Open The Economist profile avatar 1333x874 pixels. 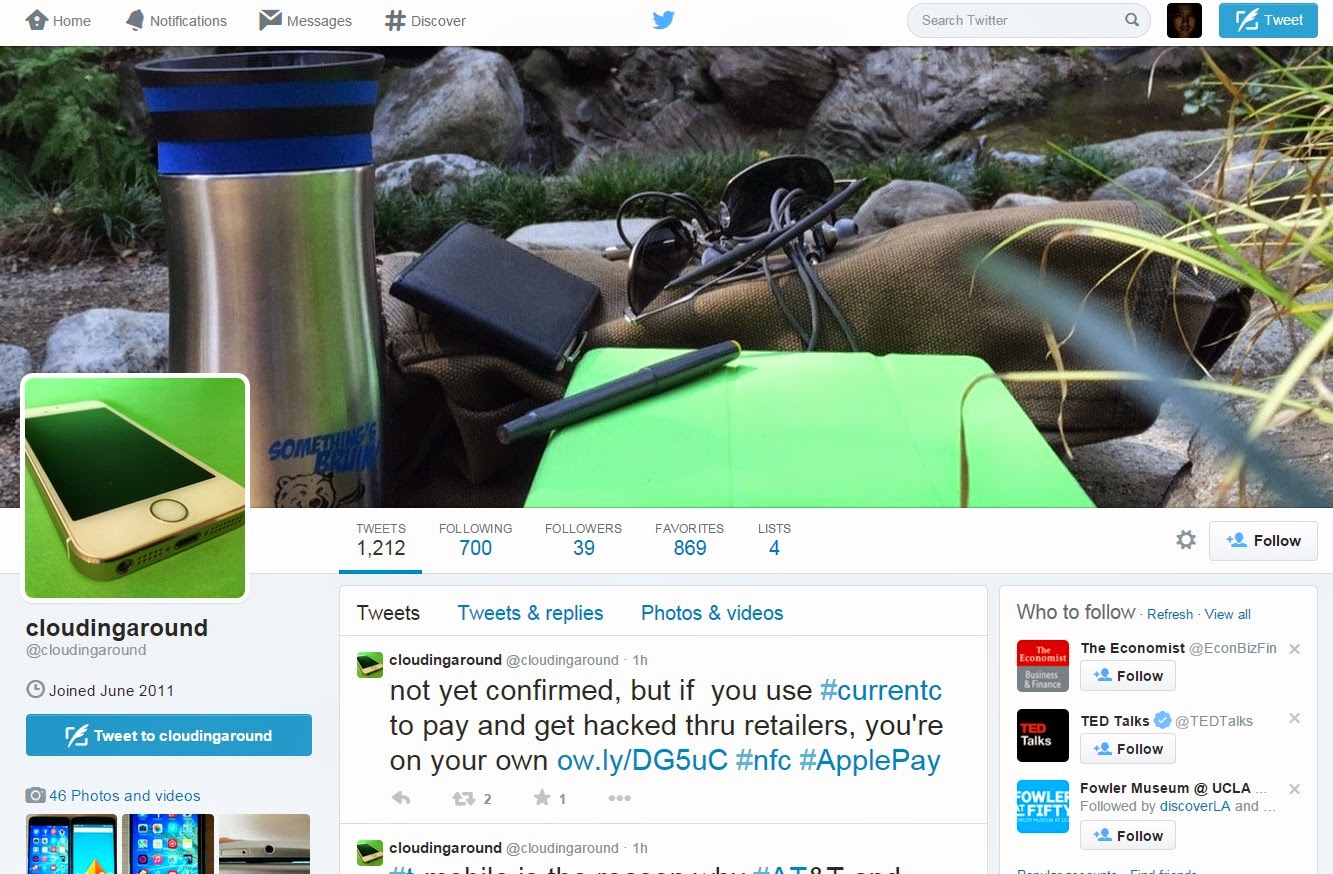click(x=1043, y=665)
